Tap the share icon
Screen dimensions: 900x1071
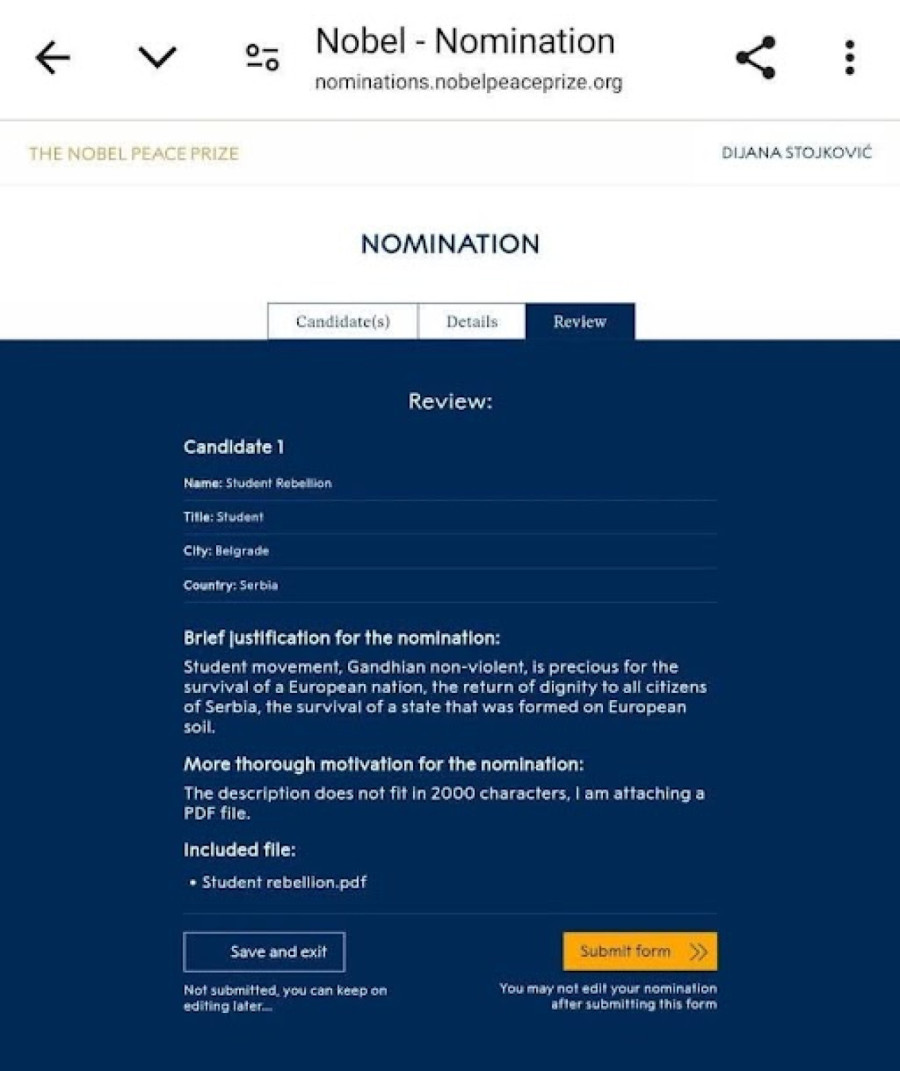(x=755, y=58)
